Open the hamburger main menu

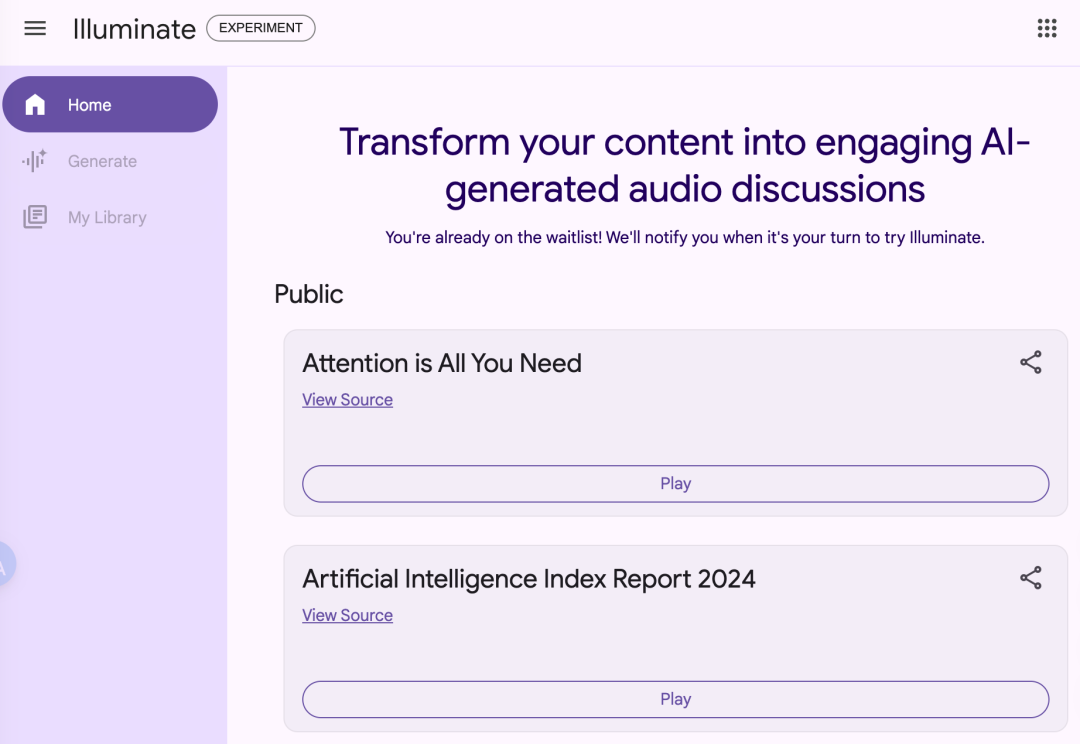(35, 28)
